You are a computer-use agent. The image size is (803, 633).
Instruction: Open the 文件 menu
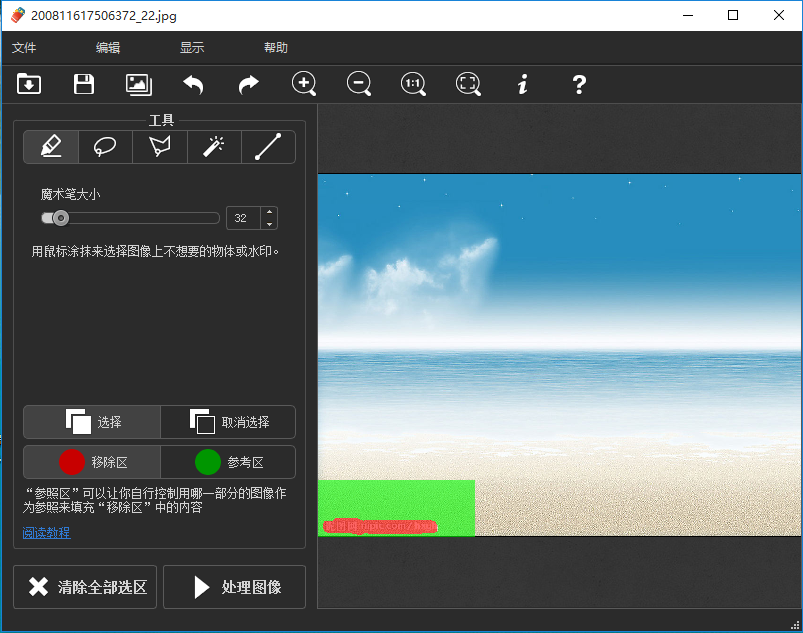pyautogui.click(x=24, y=48)
